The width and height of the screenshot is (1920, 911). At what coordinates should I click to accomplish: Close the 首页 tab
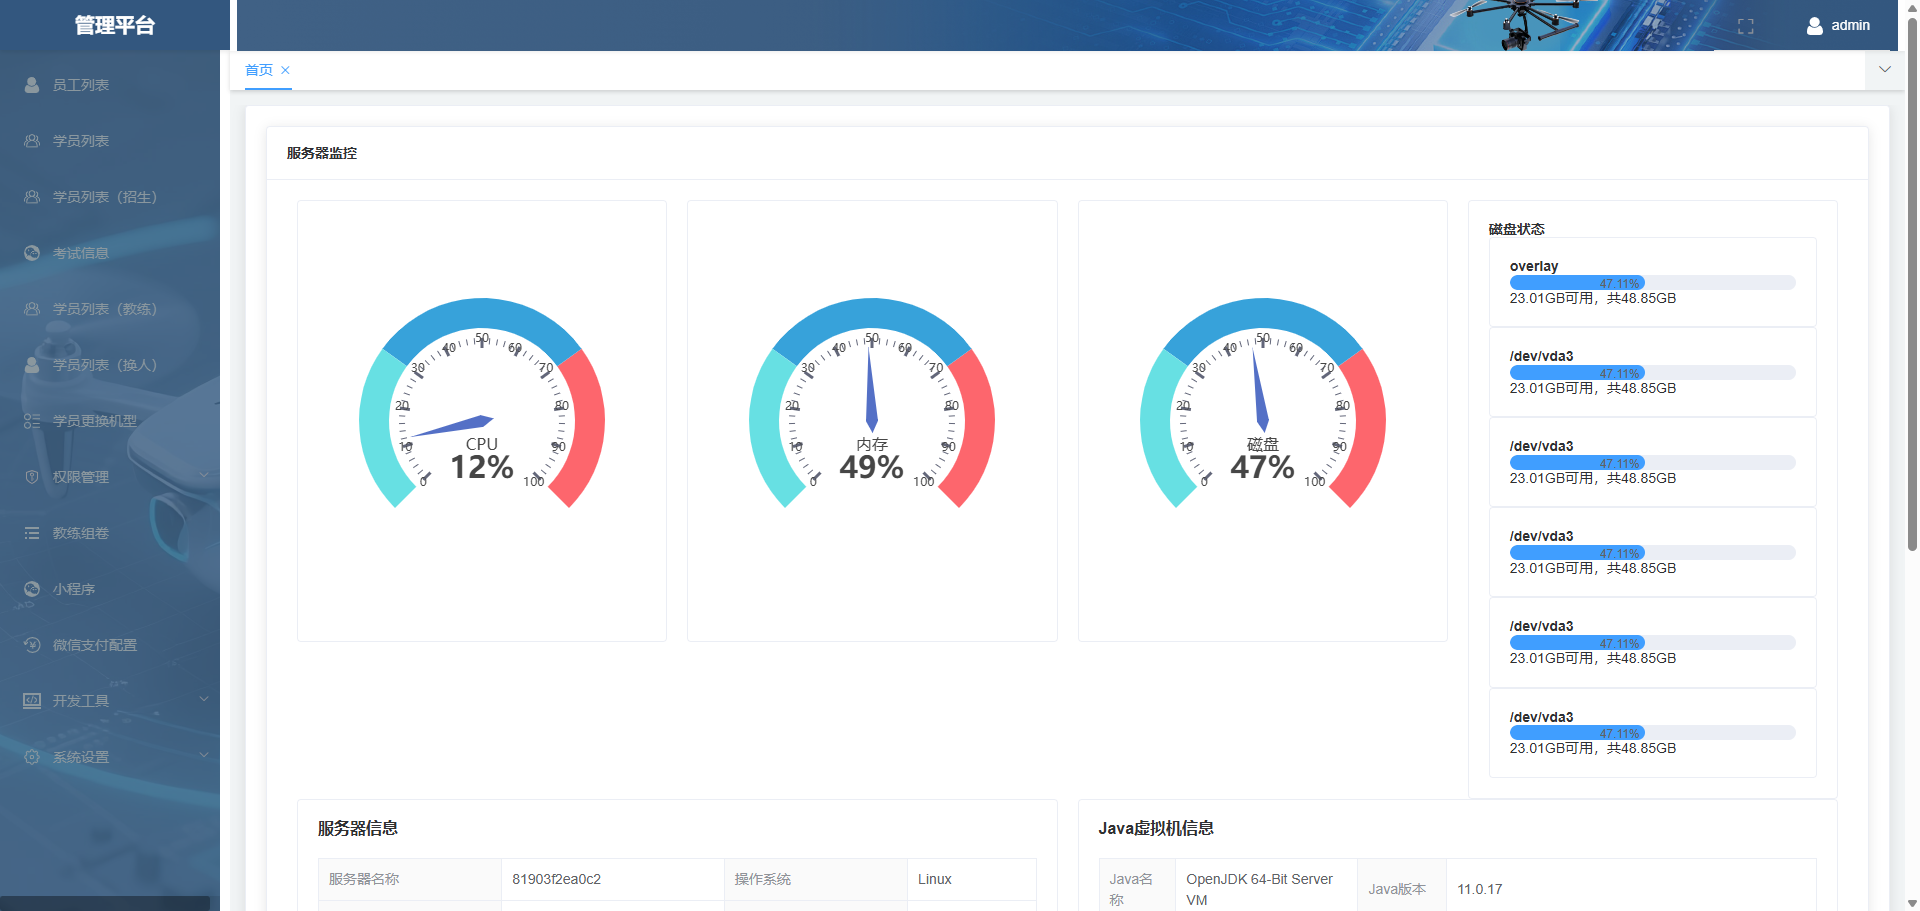pyautogui.click(x=285, y=70)
